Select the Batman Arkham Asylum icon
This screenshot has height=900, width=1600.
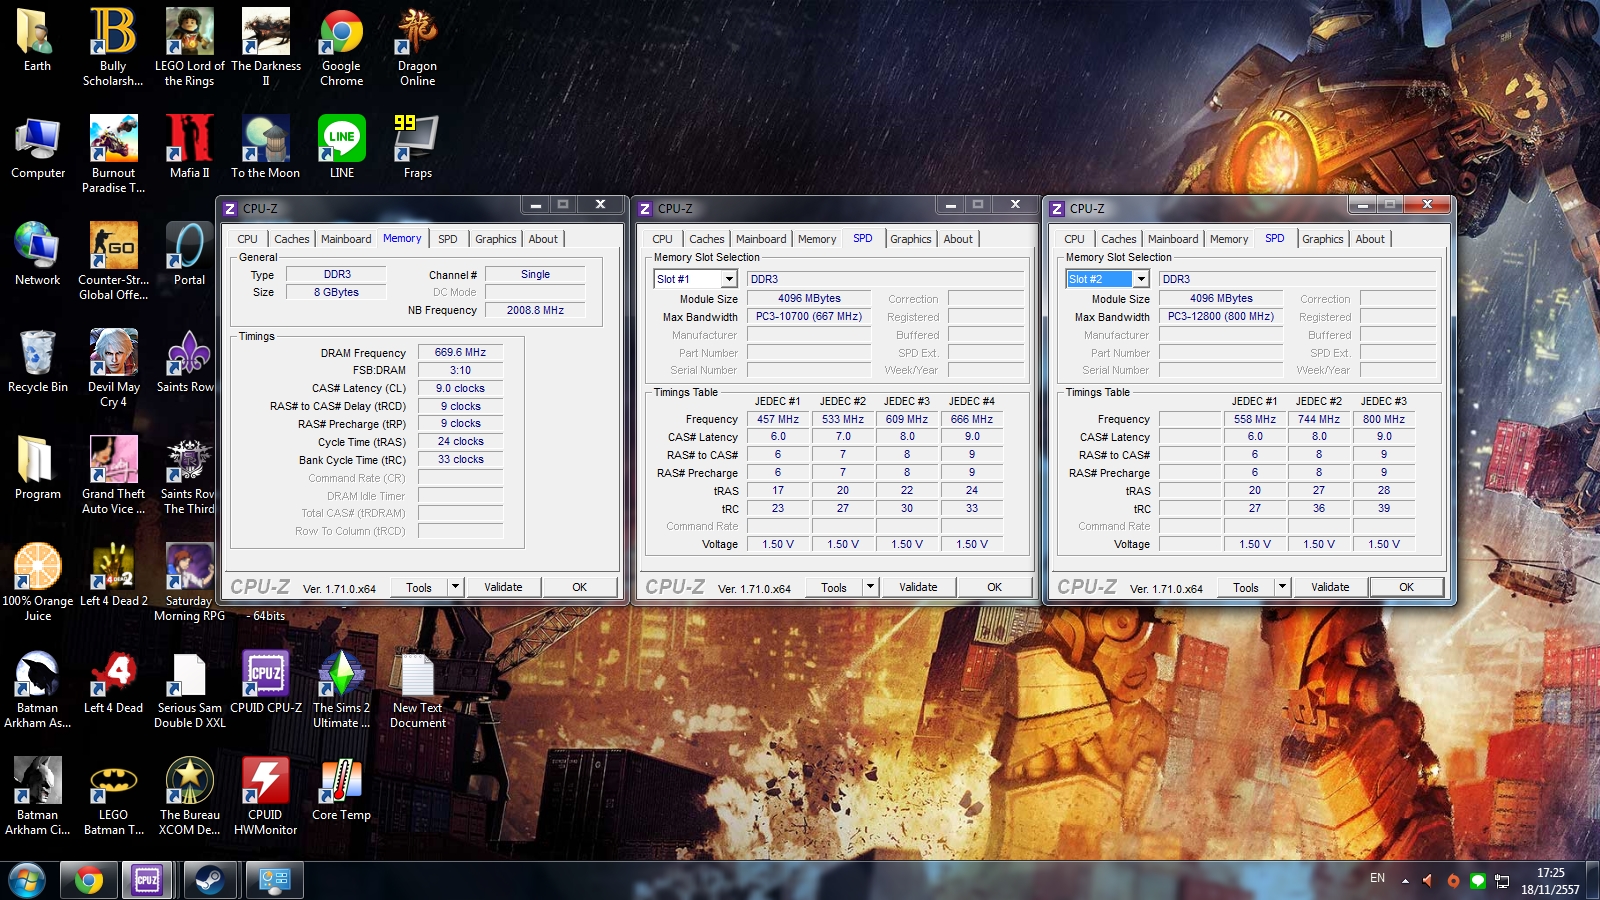[x=38, y=689]
